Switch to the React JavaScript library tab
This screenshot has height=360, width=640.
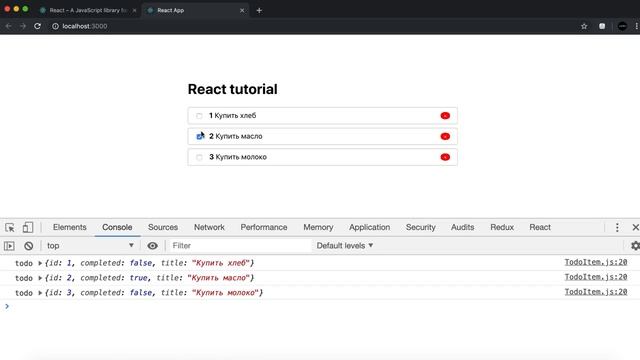(88, 10)
